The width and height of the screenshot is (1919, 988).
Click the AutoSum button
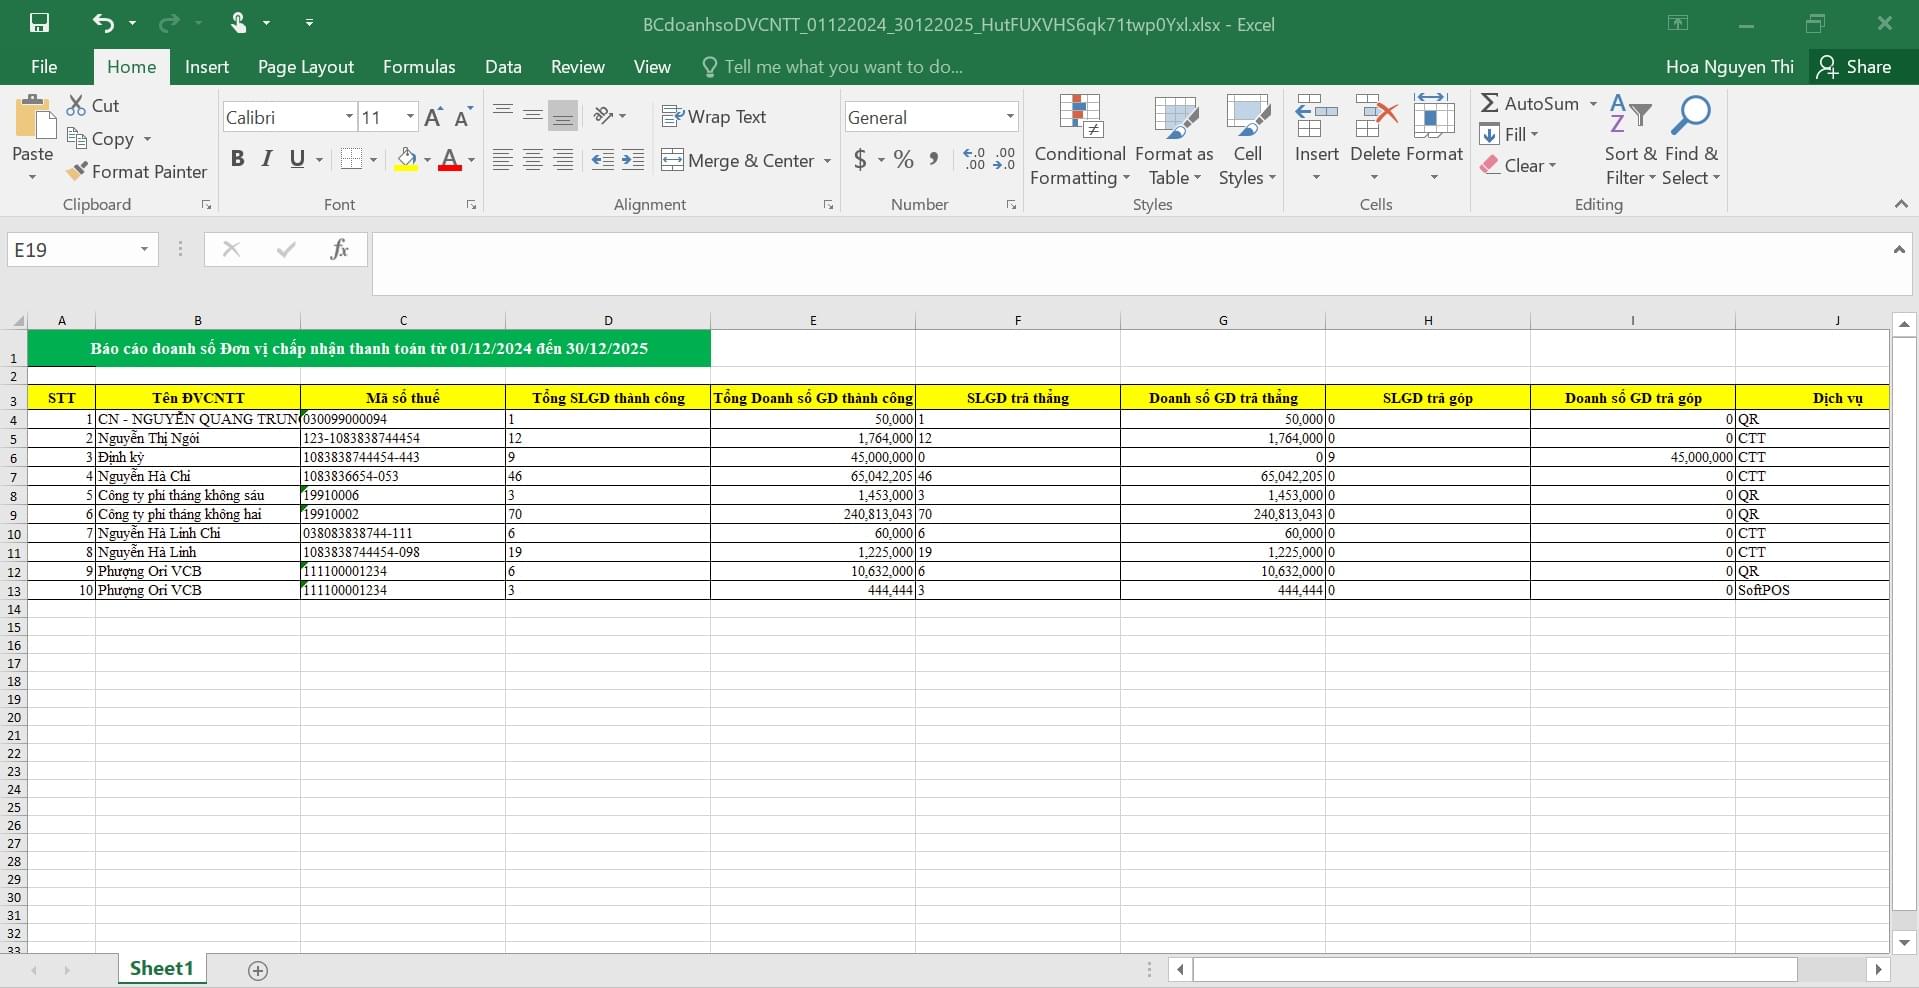(x=1530, y=103)
